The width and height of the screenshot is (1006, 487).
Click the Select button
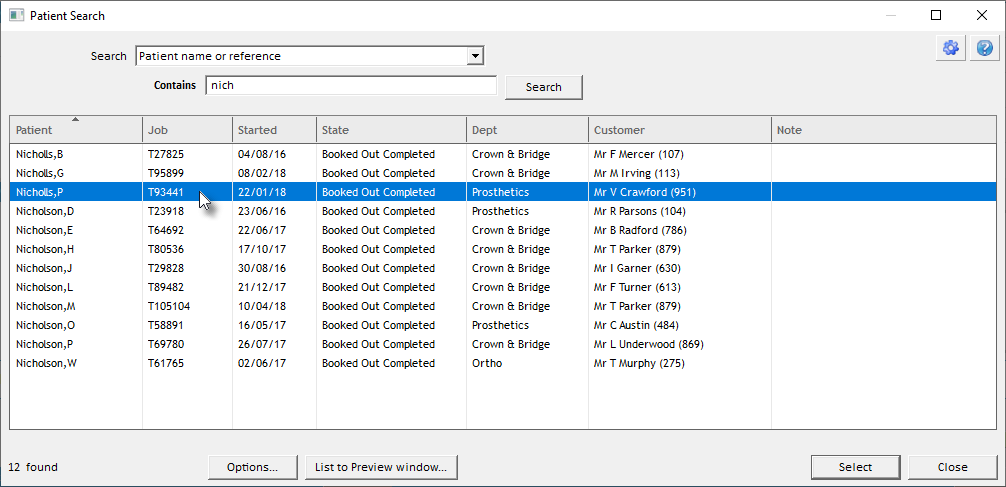pos(855,467)
